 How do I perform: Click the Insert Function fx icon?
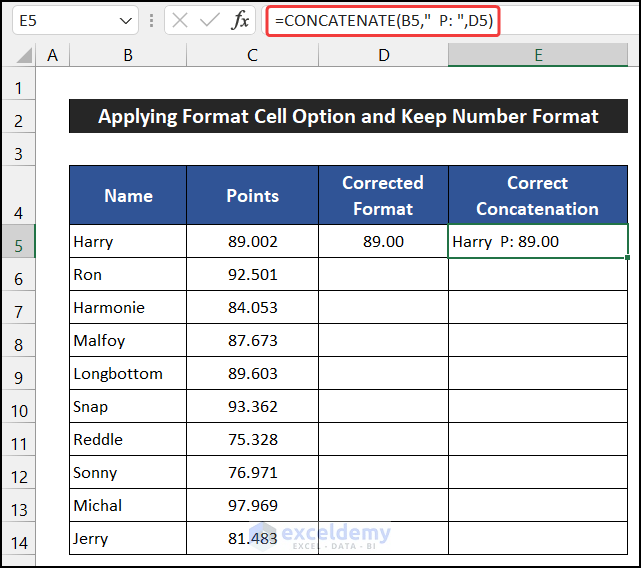(241, 20)
